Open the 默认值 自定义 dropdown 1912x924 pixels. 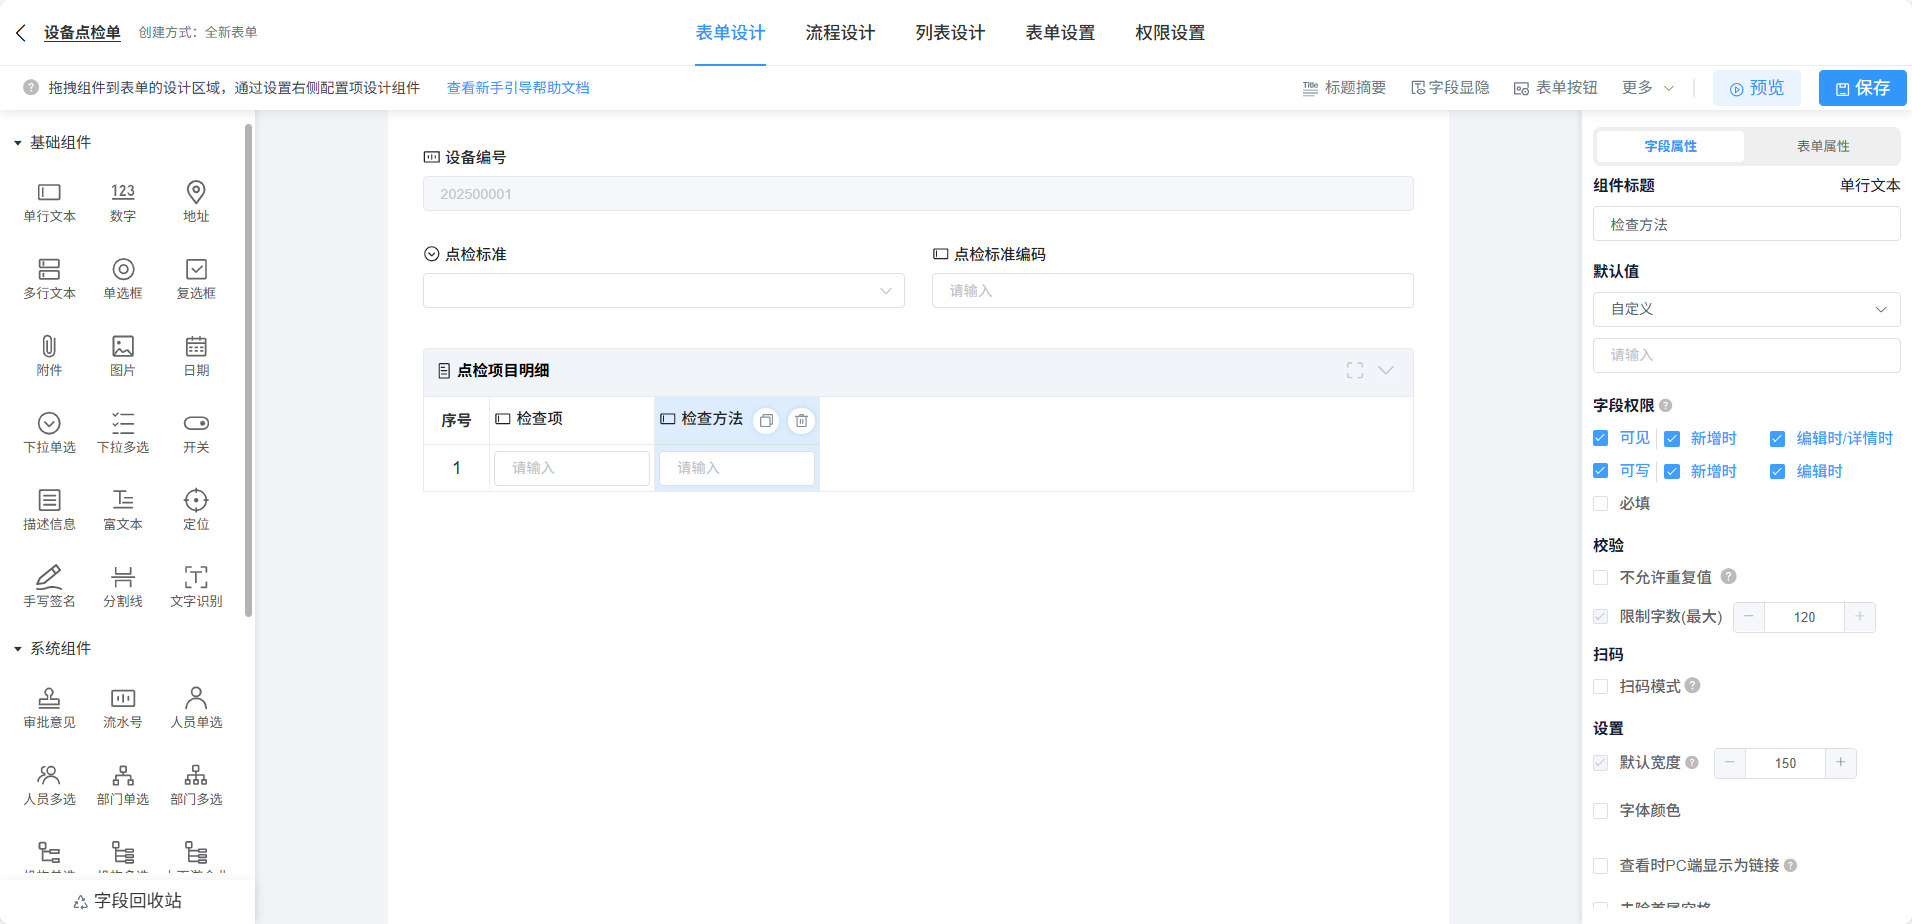[1745, 310]
